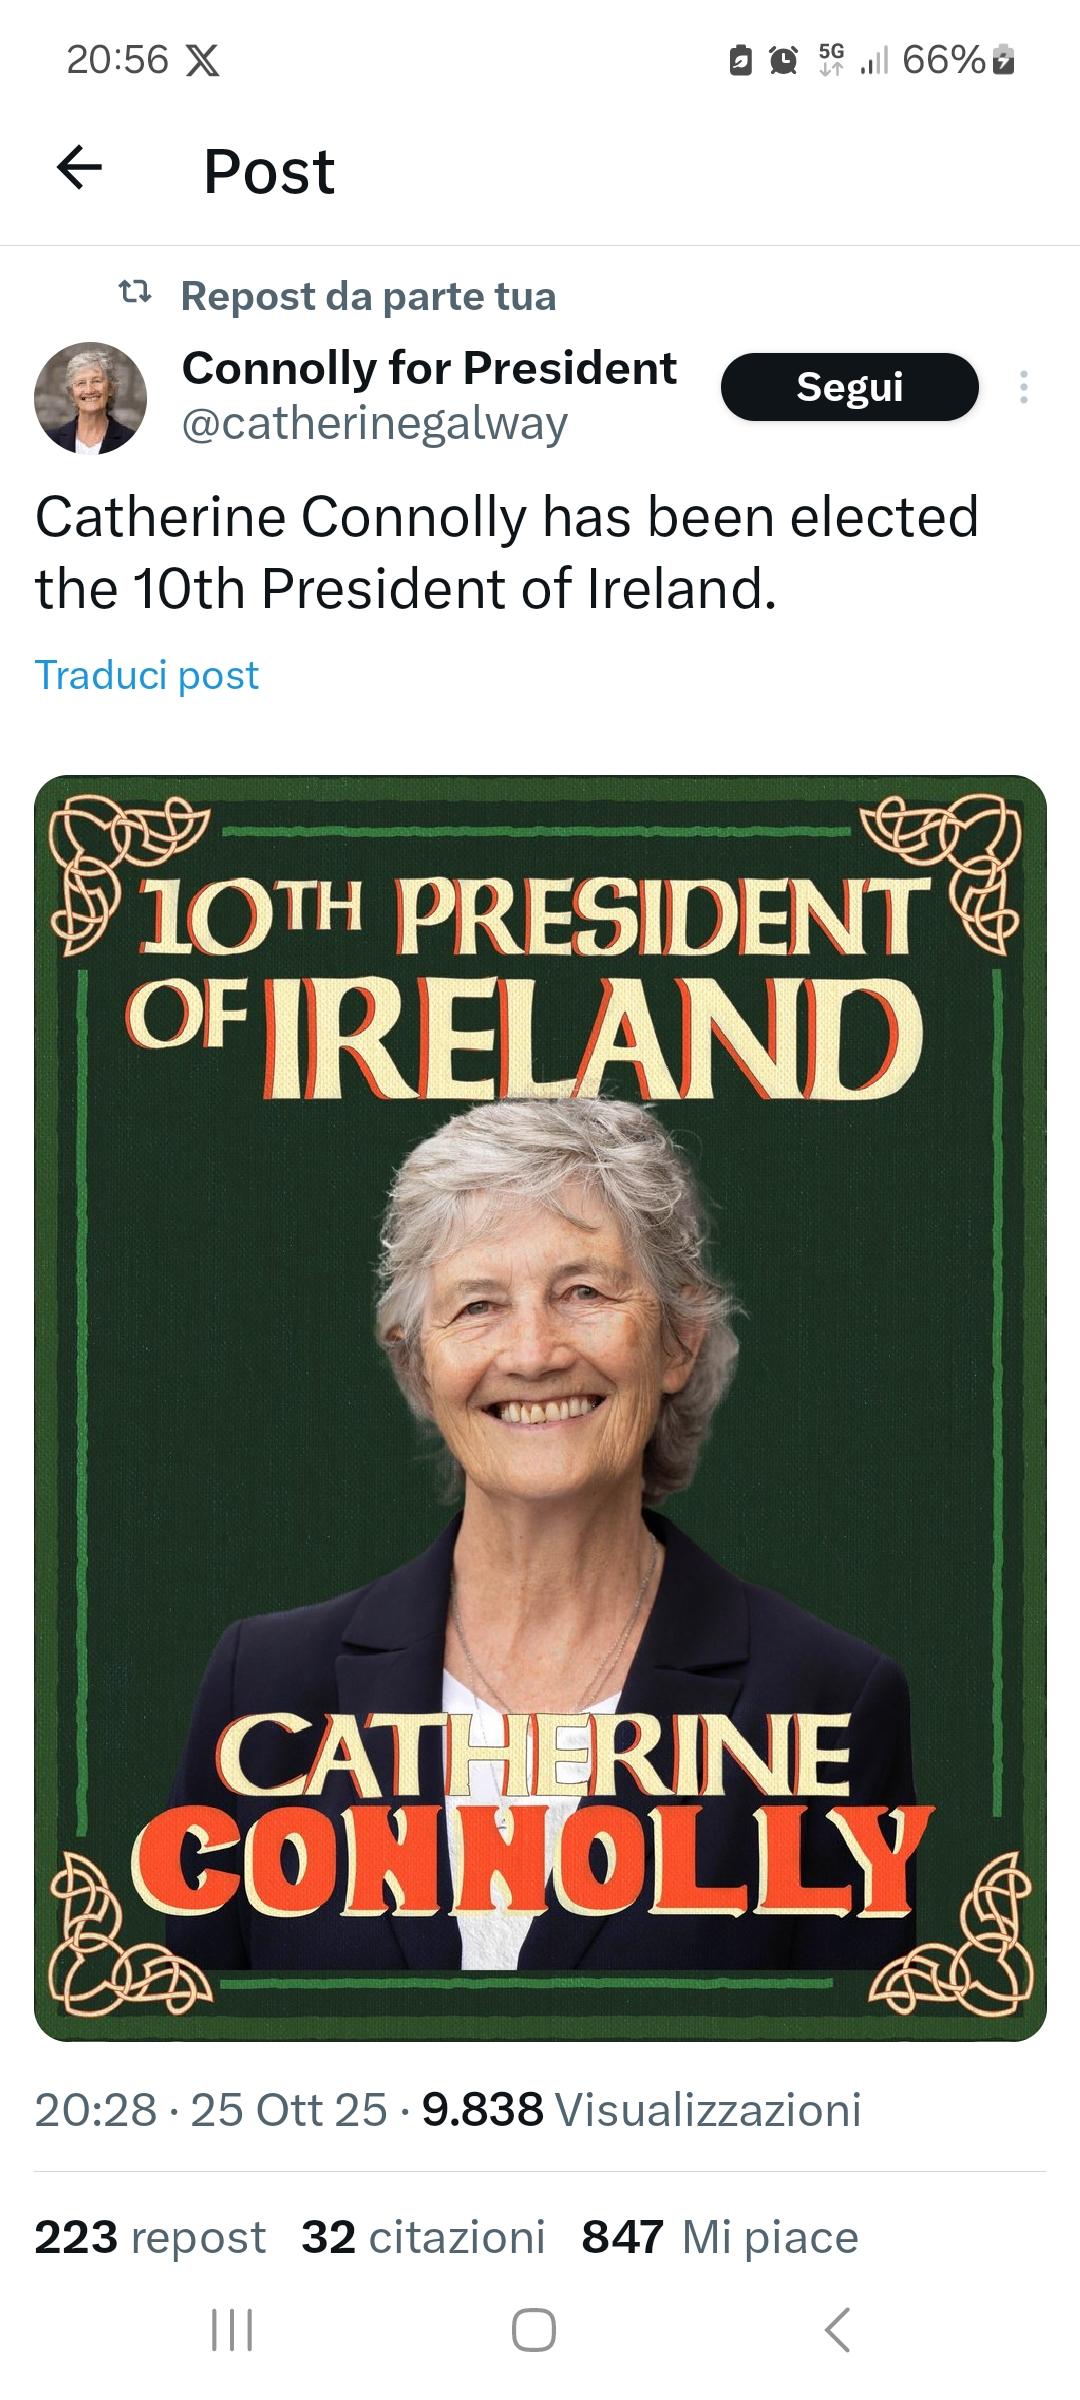View the 223 repost list
Image resolution: width=1080 pixels, height=2400 pixels.
coord(150,2238)
